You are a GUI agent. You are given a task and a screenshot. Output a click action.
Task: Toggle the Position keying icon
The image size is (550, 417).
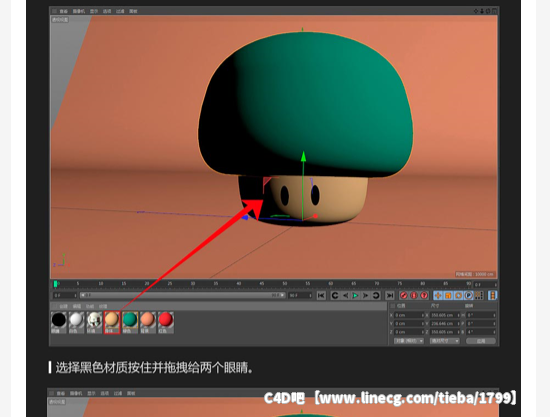tap(438, 296)
